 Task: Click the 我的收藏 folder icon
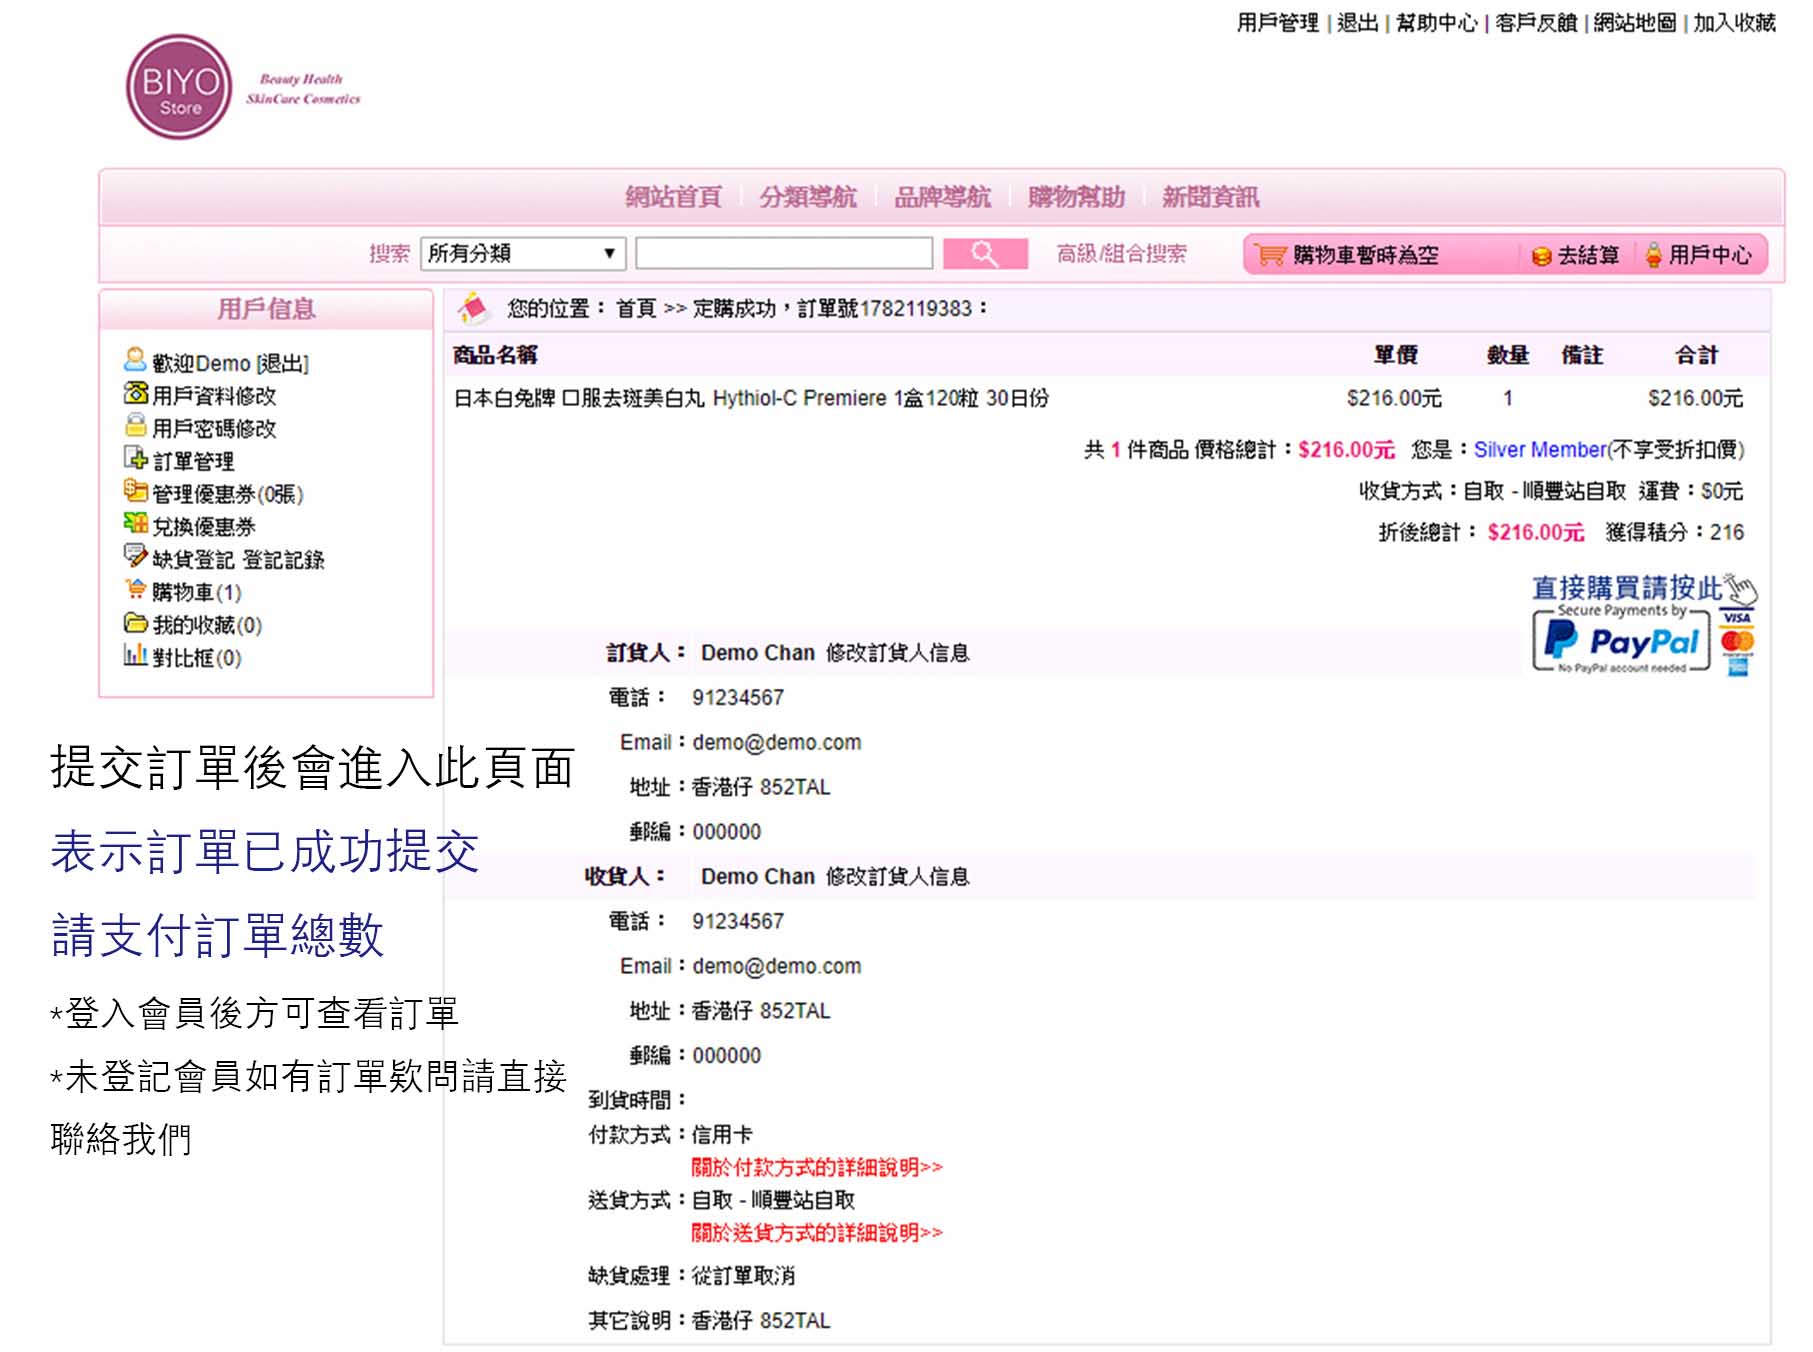pos(135,623)
